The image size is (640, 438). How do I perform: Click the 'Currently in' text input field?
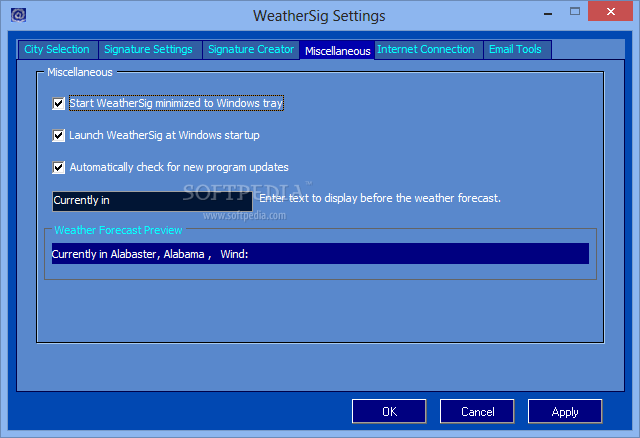coord(152,201)
